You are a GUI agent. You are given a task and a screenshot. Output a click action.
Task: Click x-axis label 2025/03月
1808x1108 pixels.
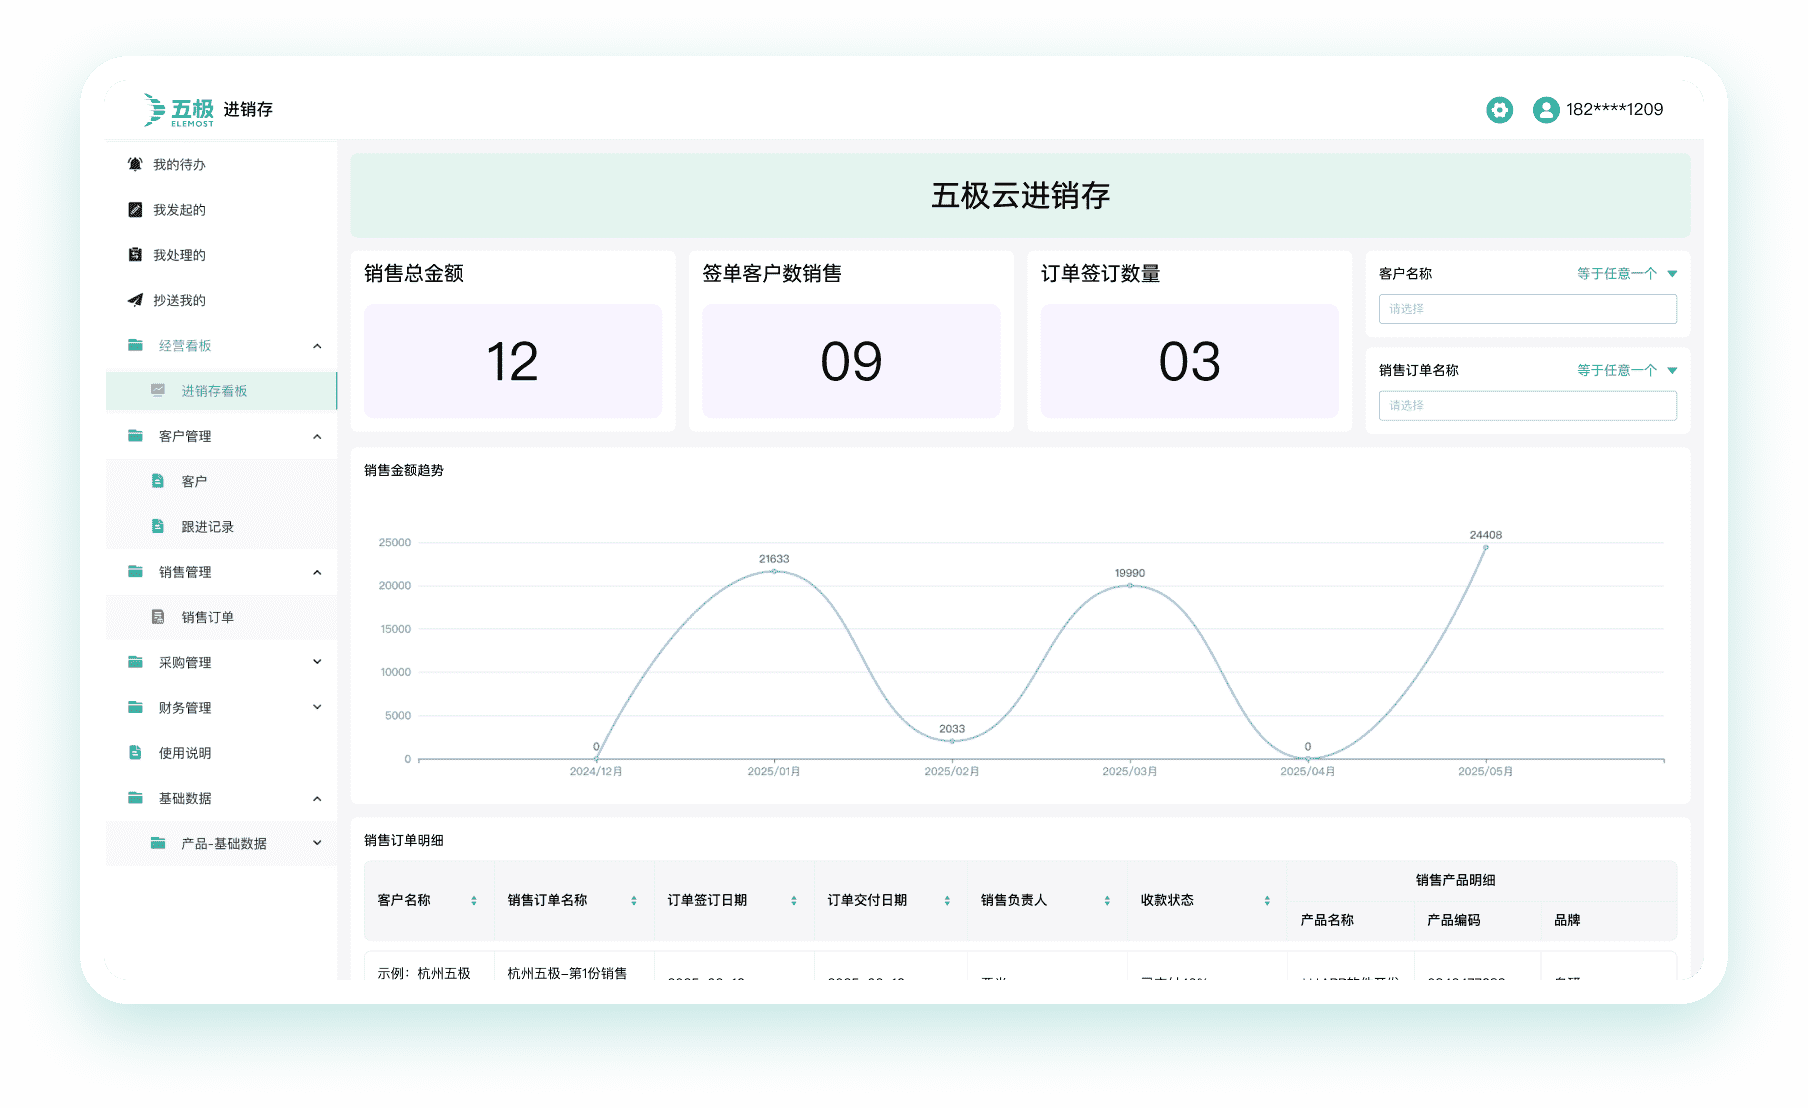pos(1130,771)
